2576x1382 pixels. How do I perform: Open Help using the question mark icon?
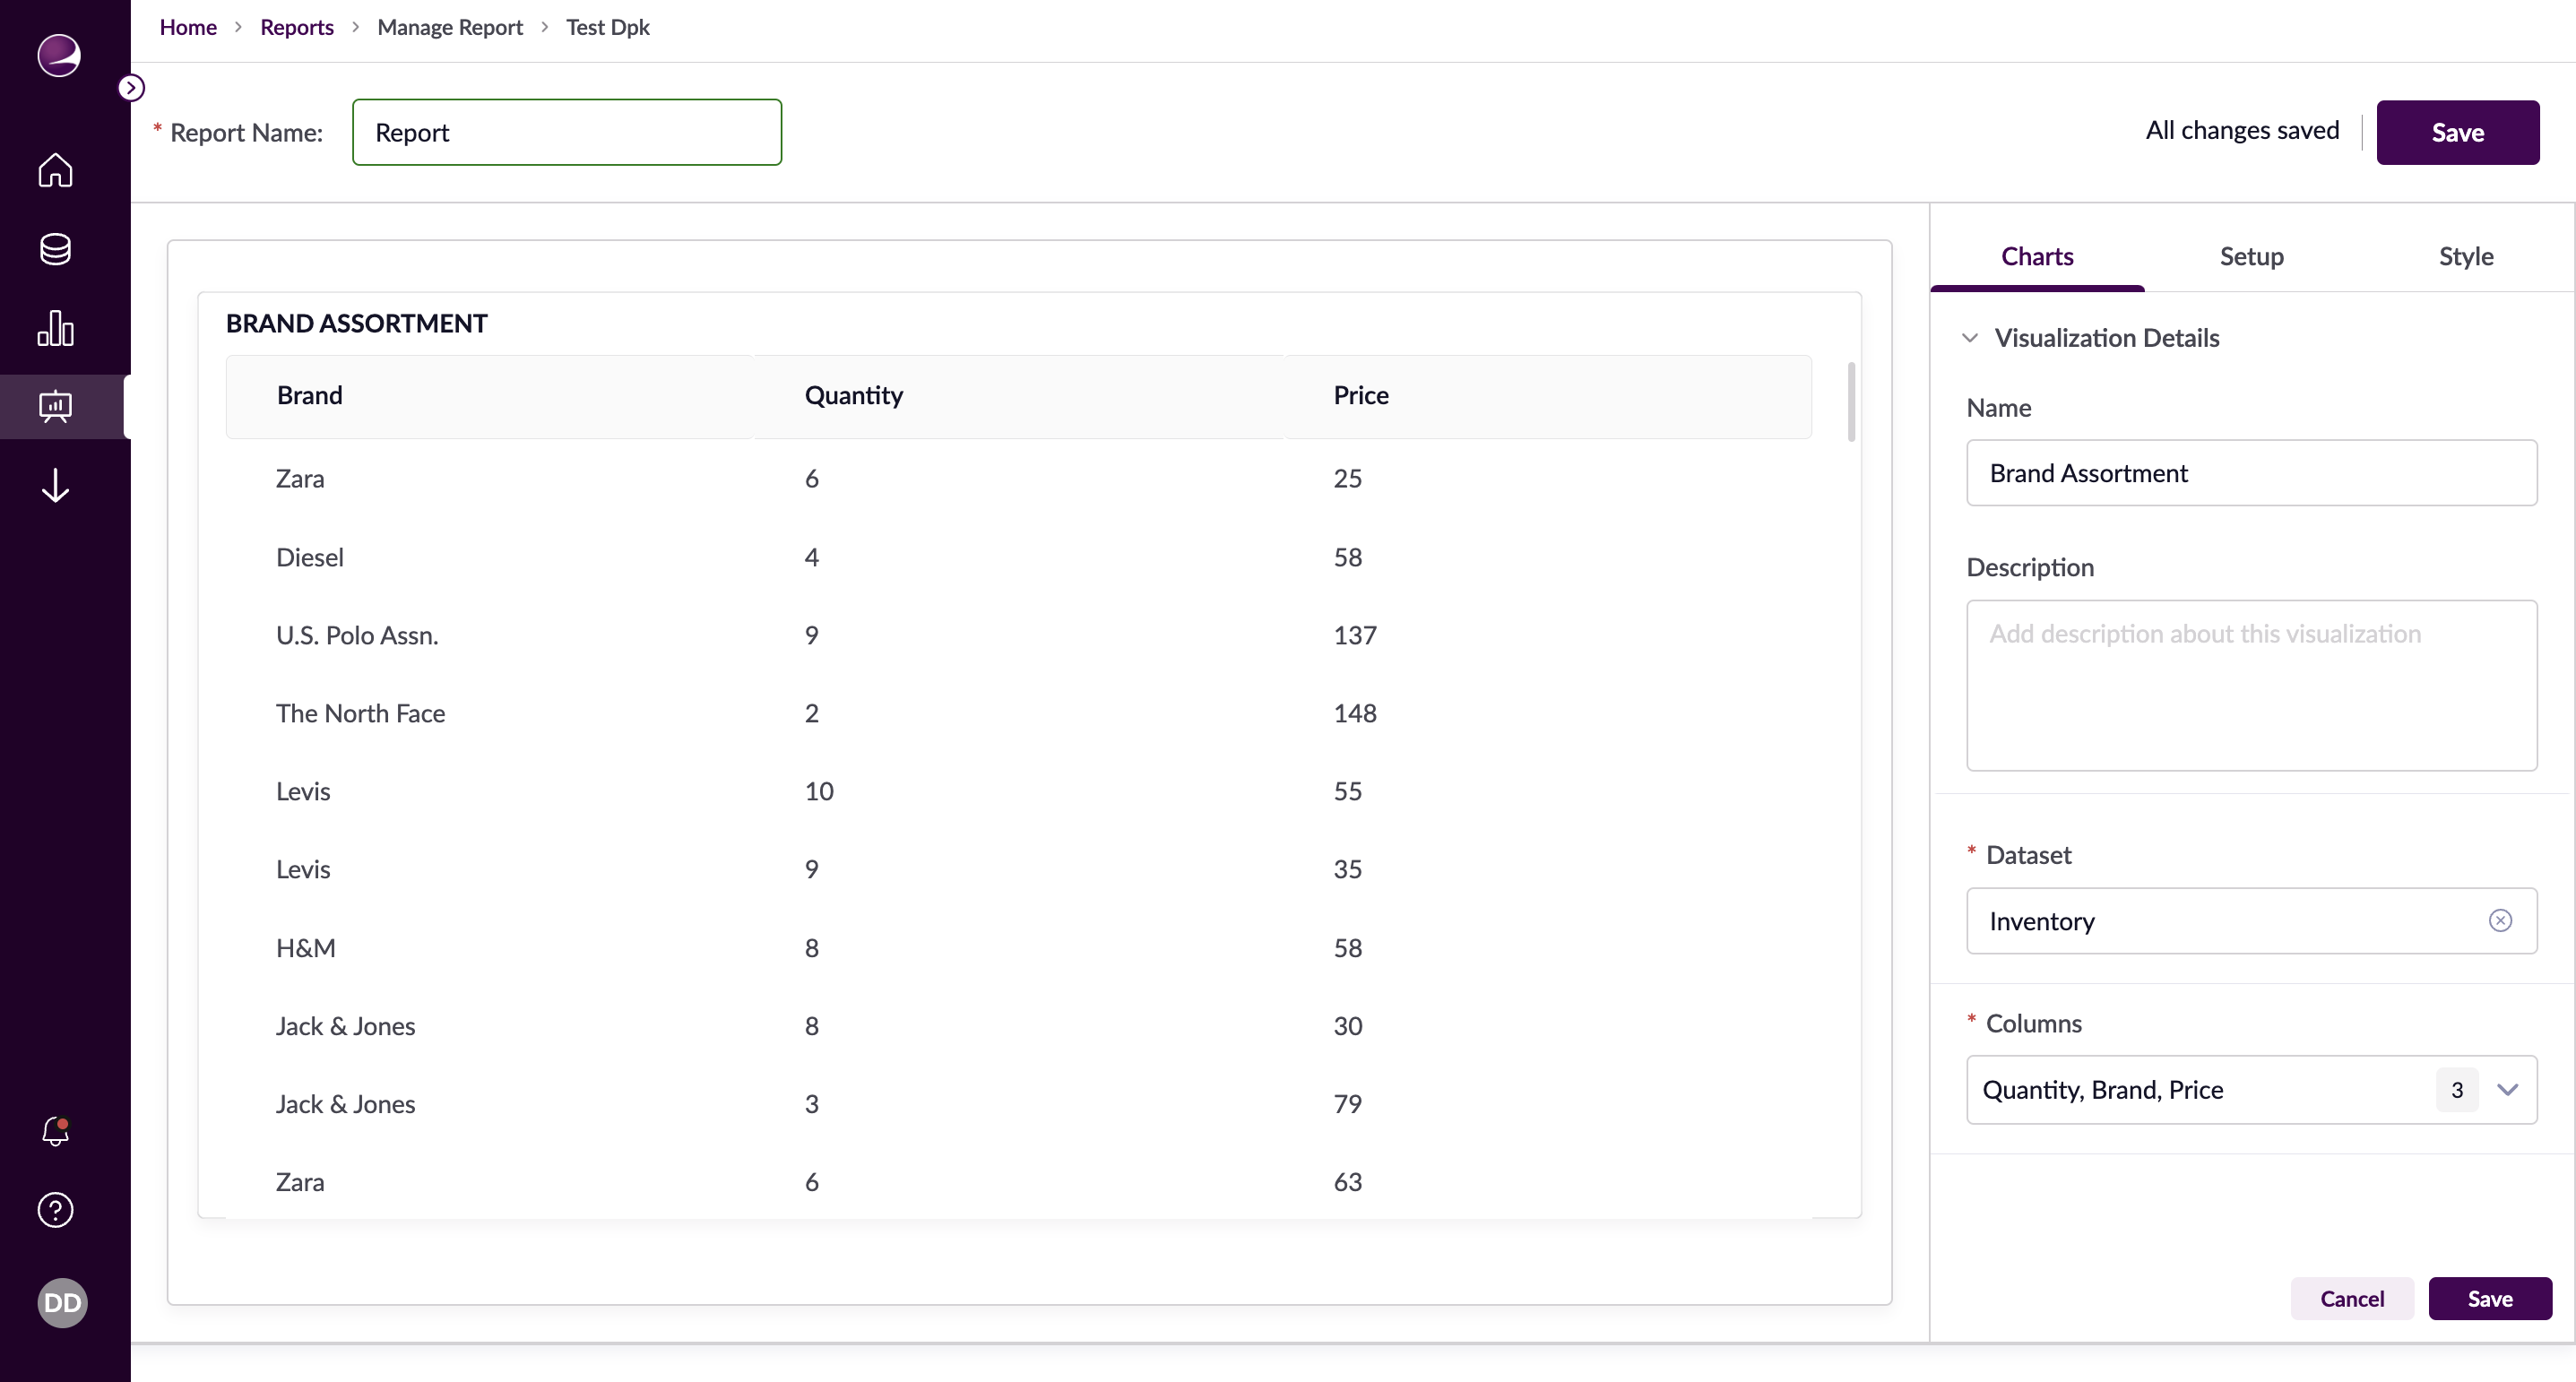[56, 1210]
